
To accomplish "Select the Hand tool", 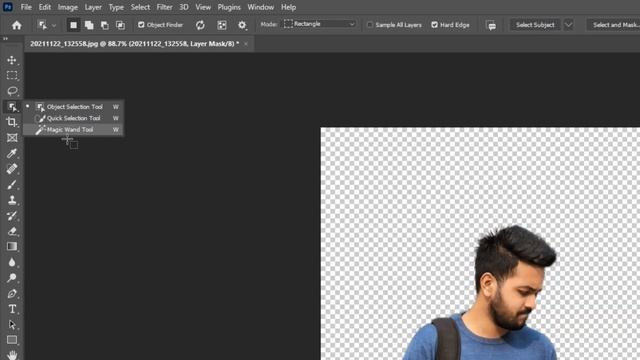I will (12, 355).
